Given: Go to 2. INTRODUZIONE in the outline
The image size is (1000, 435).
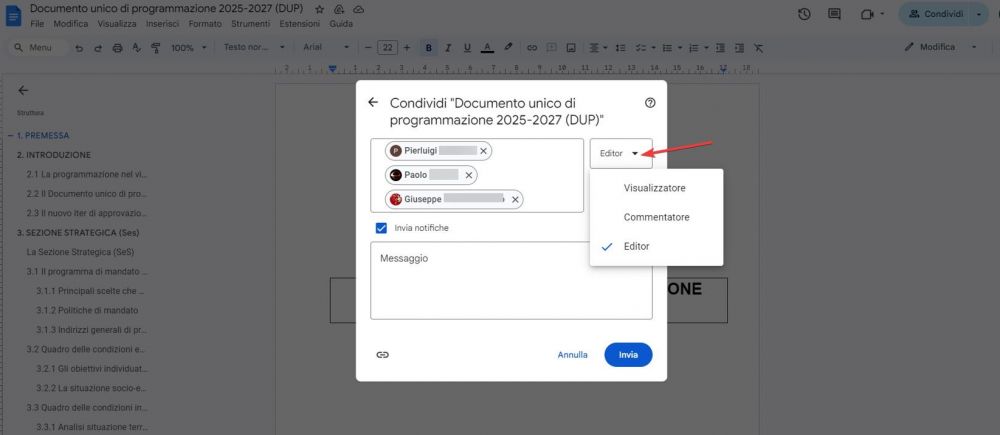Looking at the screenshot, I should tap(54, 155).
